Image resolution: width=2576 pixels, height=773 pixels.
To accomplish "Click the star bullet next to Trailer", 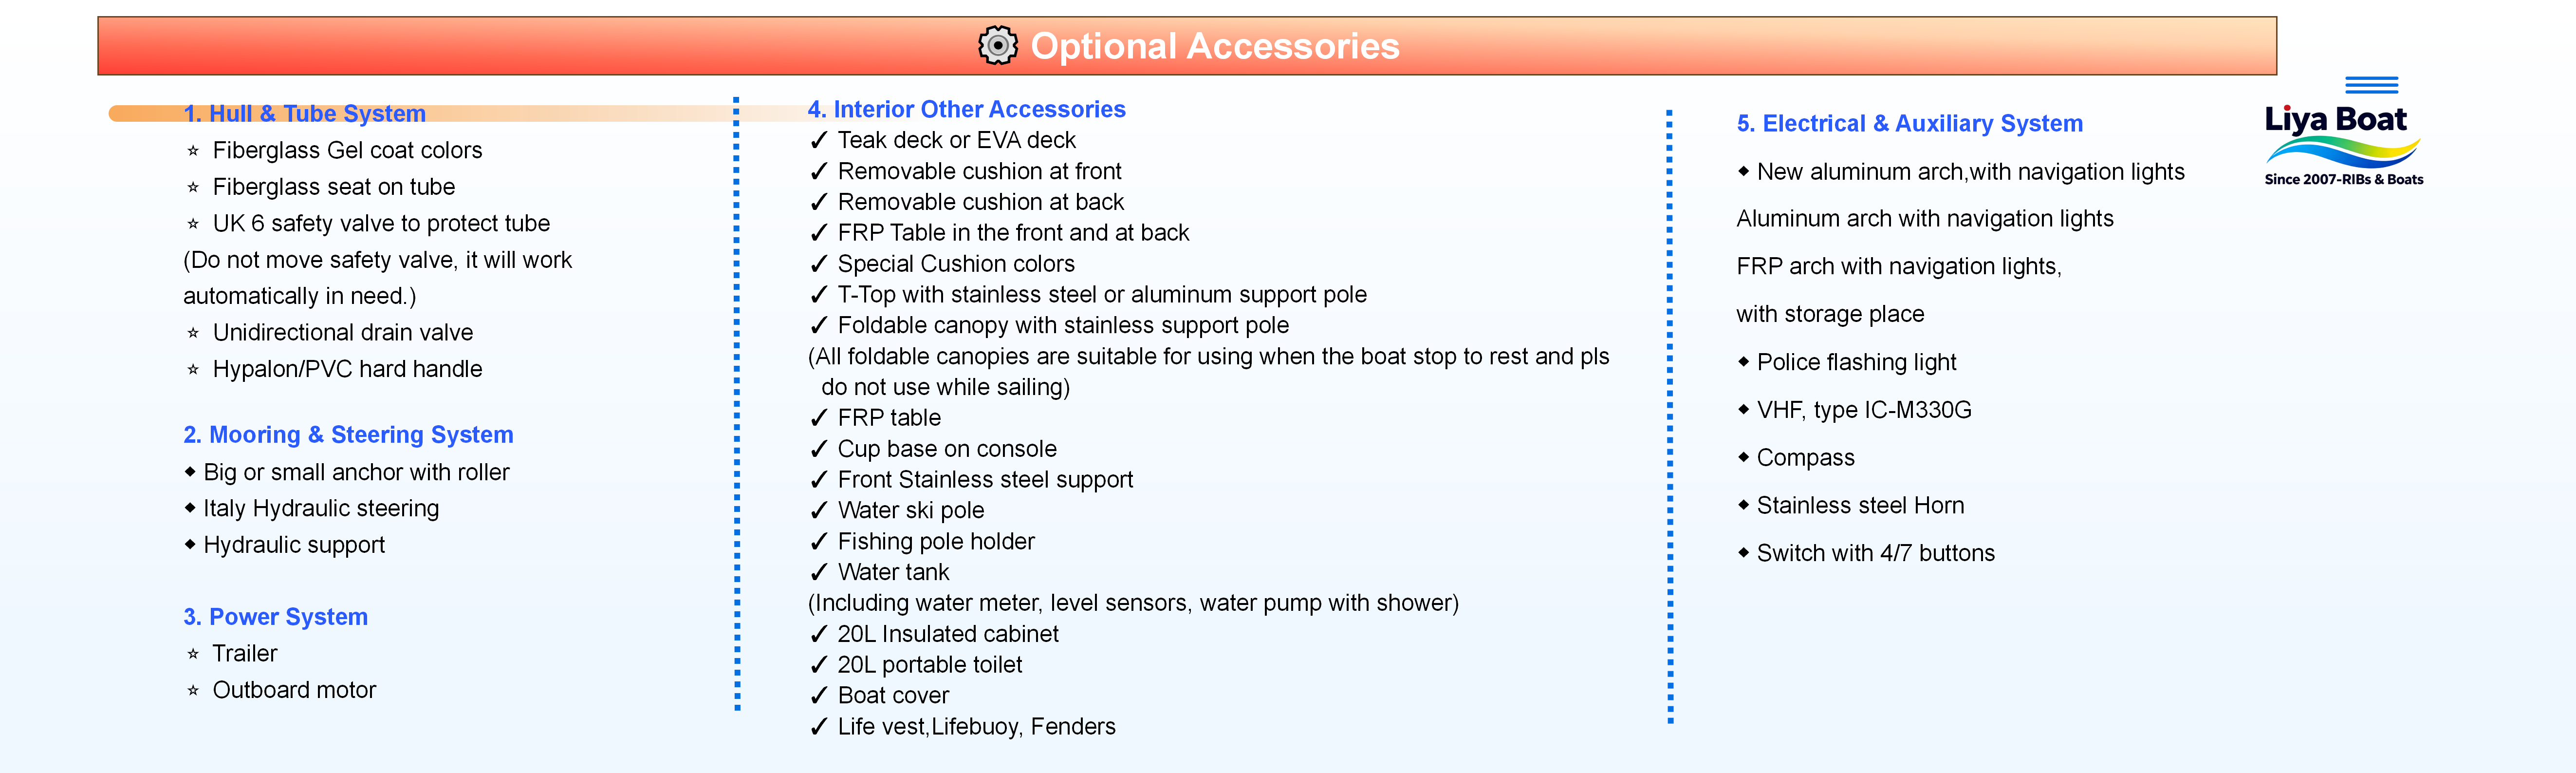I will 193,654.
